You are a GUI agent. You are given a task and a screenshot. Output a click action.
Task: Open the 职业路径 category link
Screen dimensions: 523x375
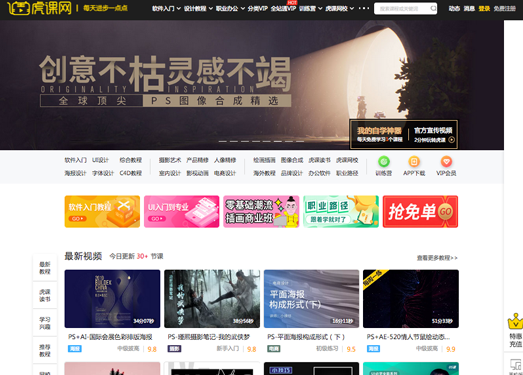[347, 173]
